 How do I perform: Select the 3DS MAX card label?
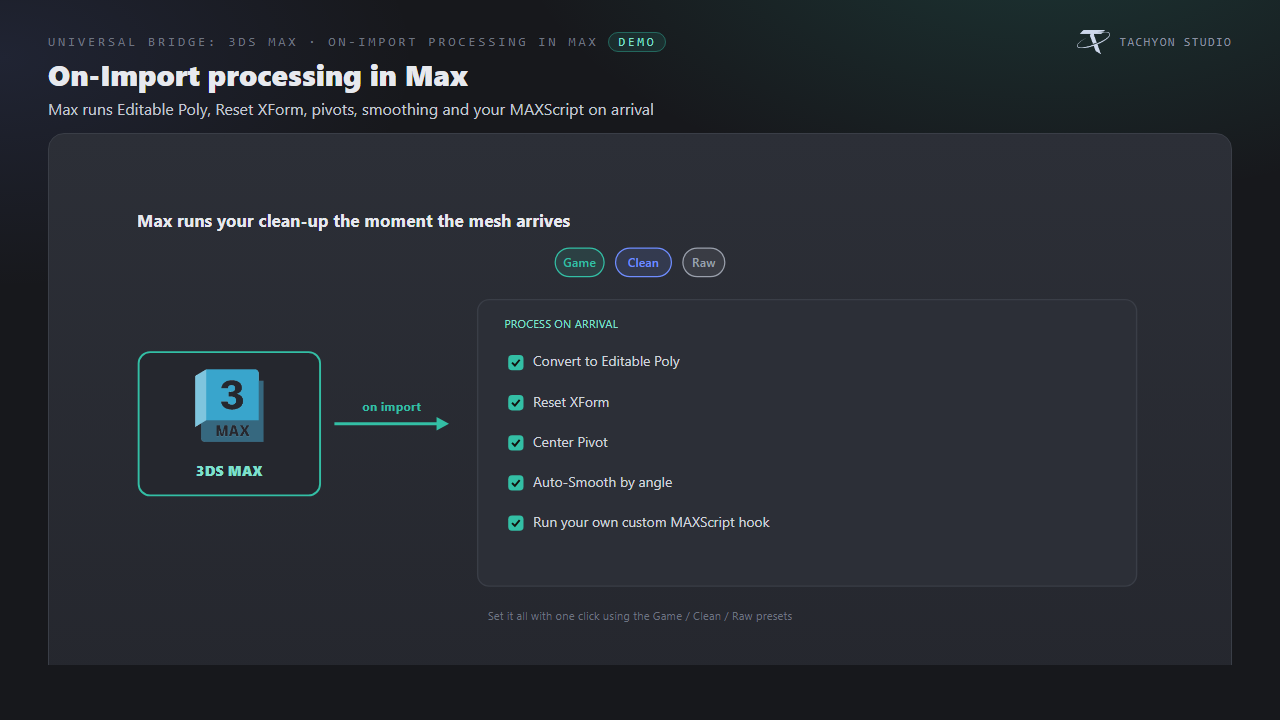click(x=229, y=471)
